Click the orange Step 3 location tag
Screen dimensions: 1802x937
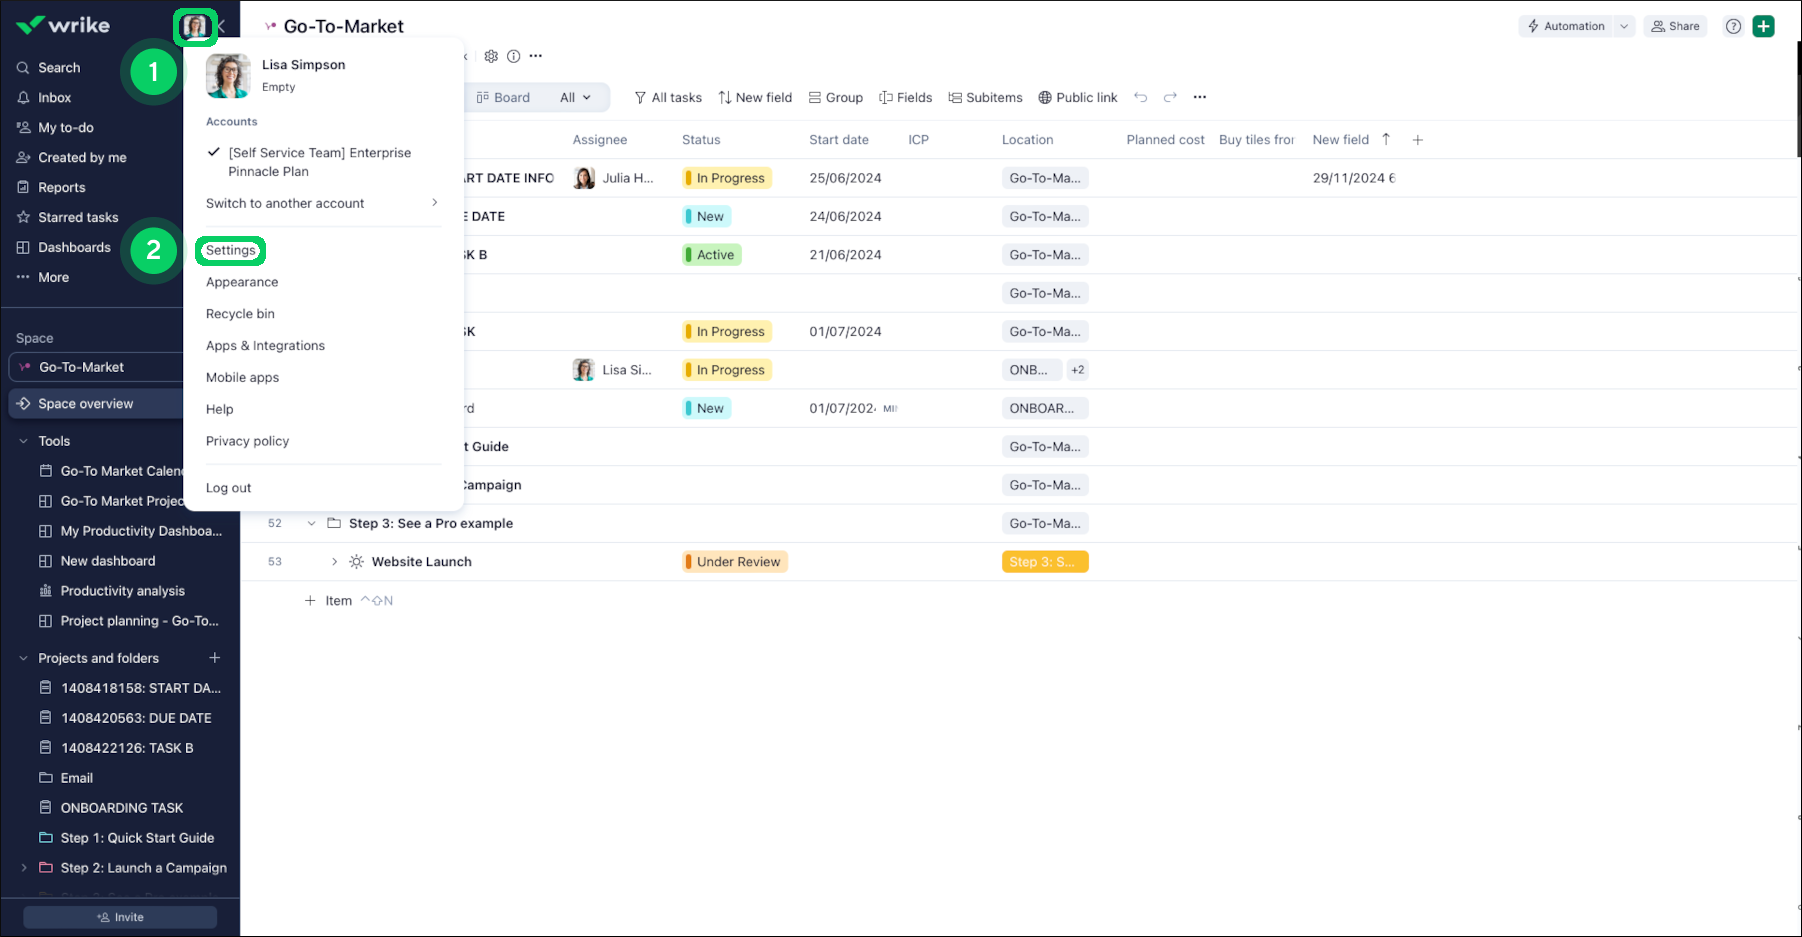click(1045, 562)
